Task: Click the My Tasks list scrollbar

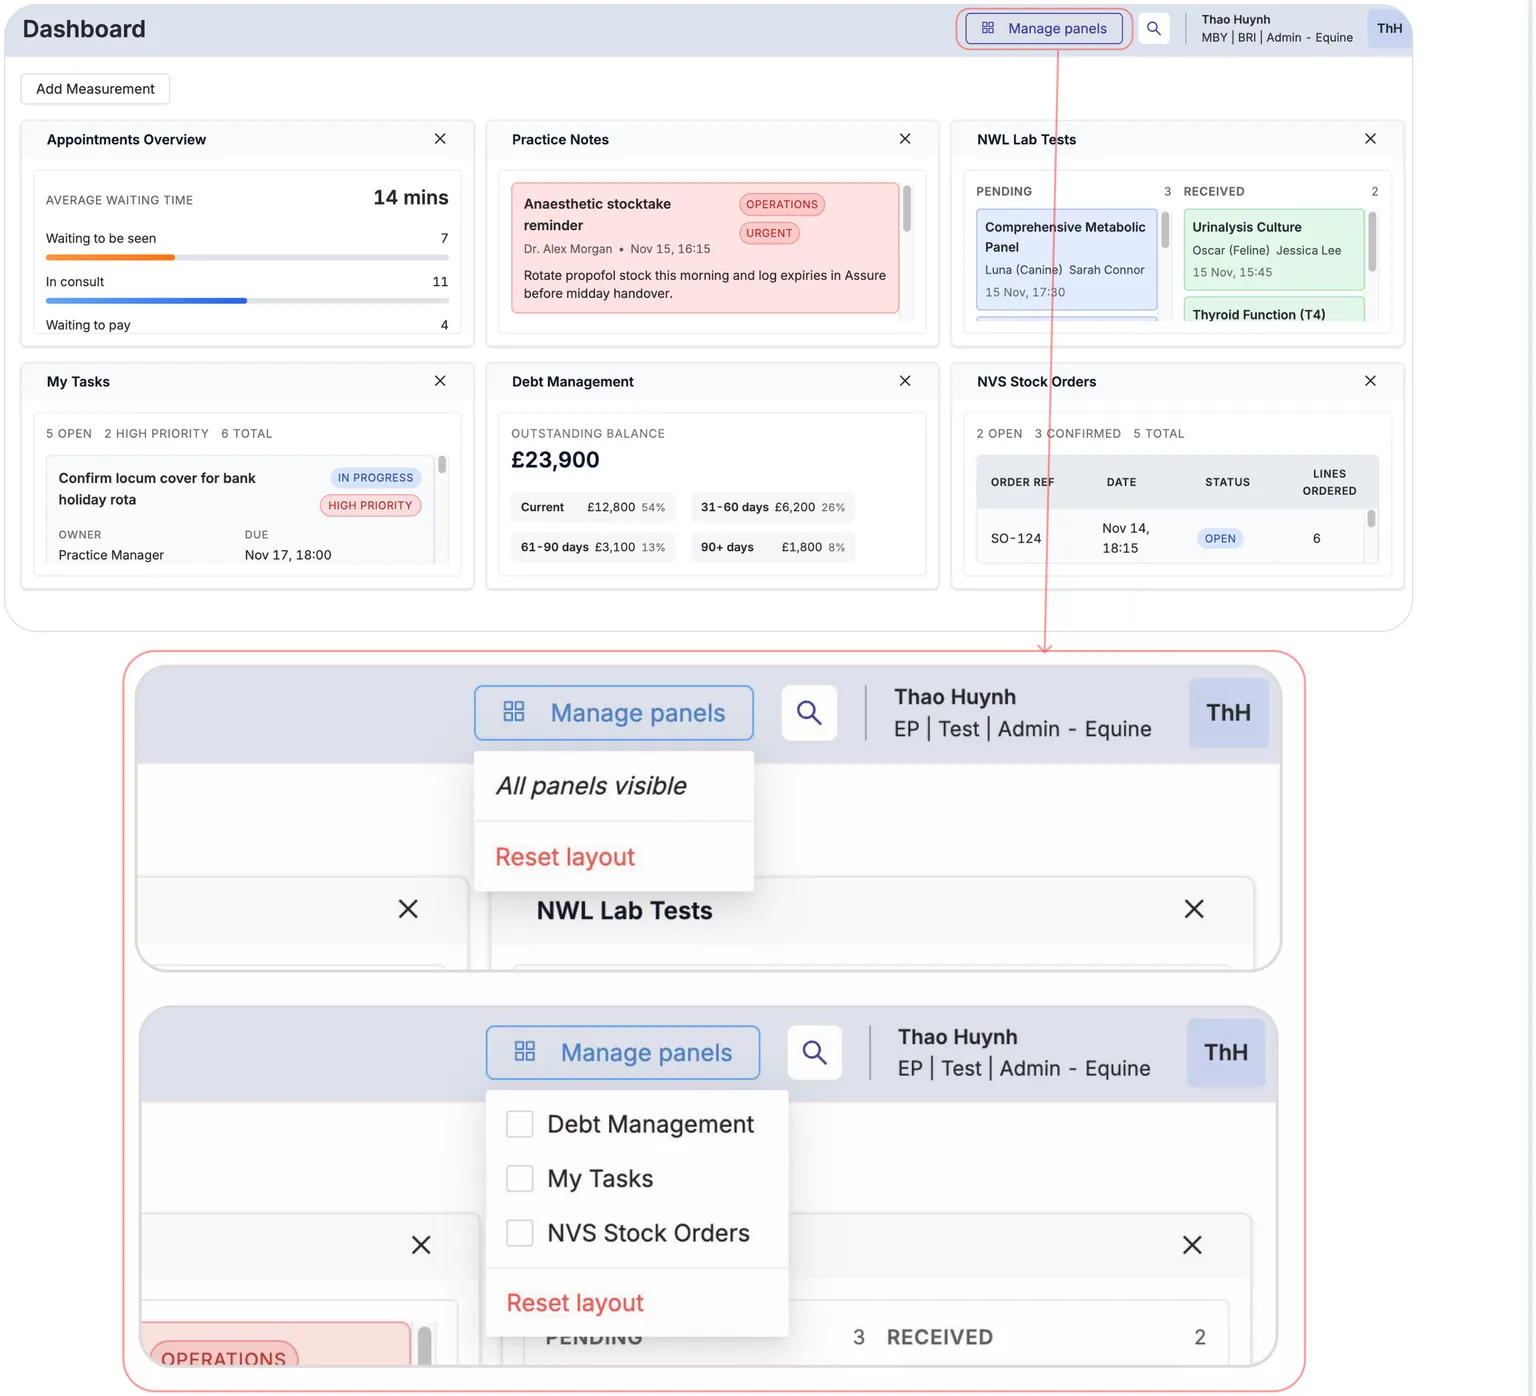Action: coord(442,465)
